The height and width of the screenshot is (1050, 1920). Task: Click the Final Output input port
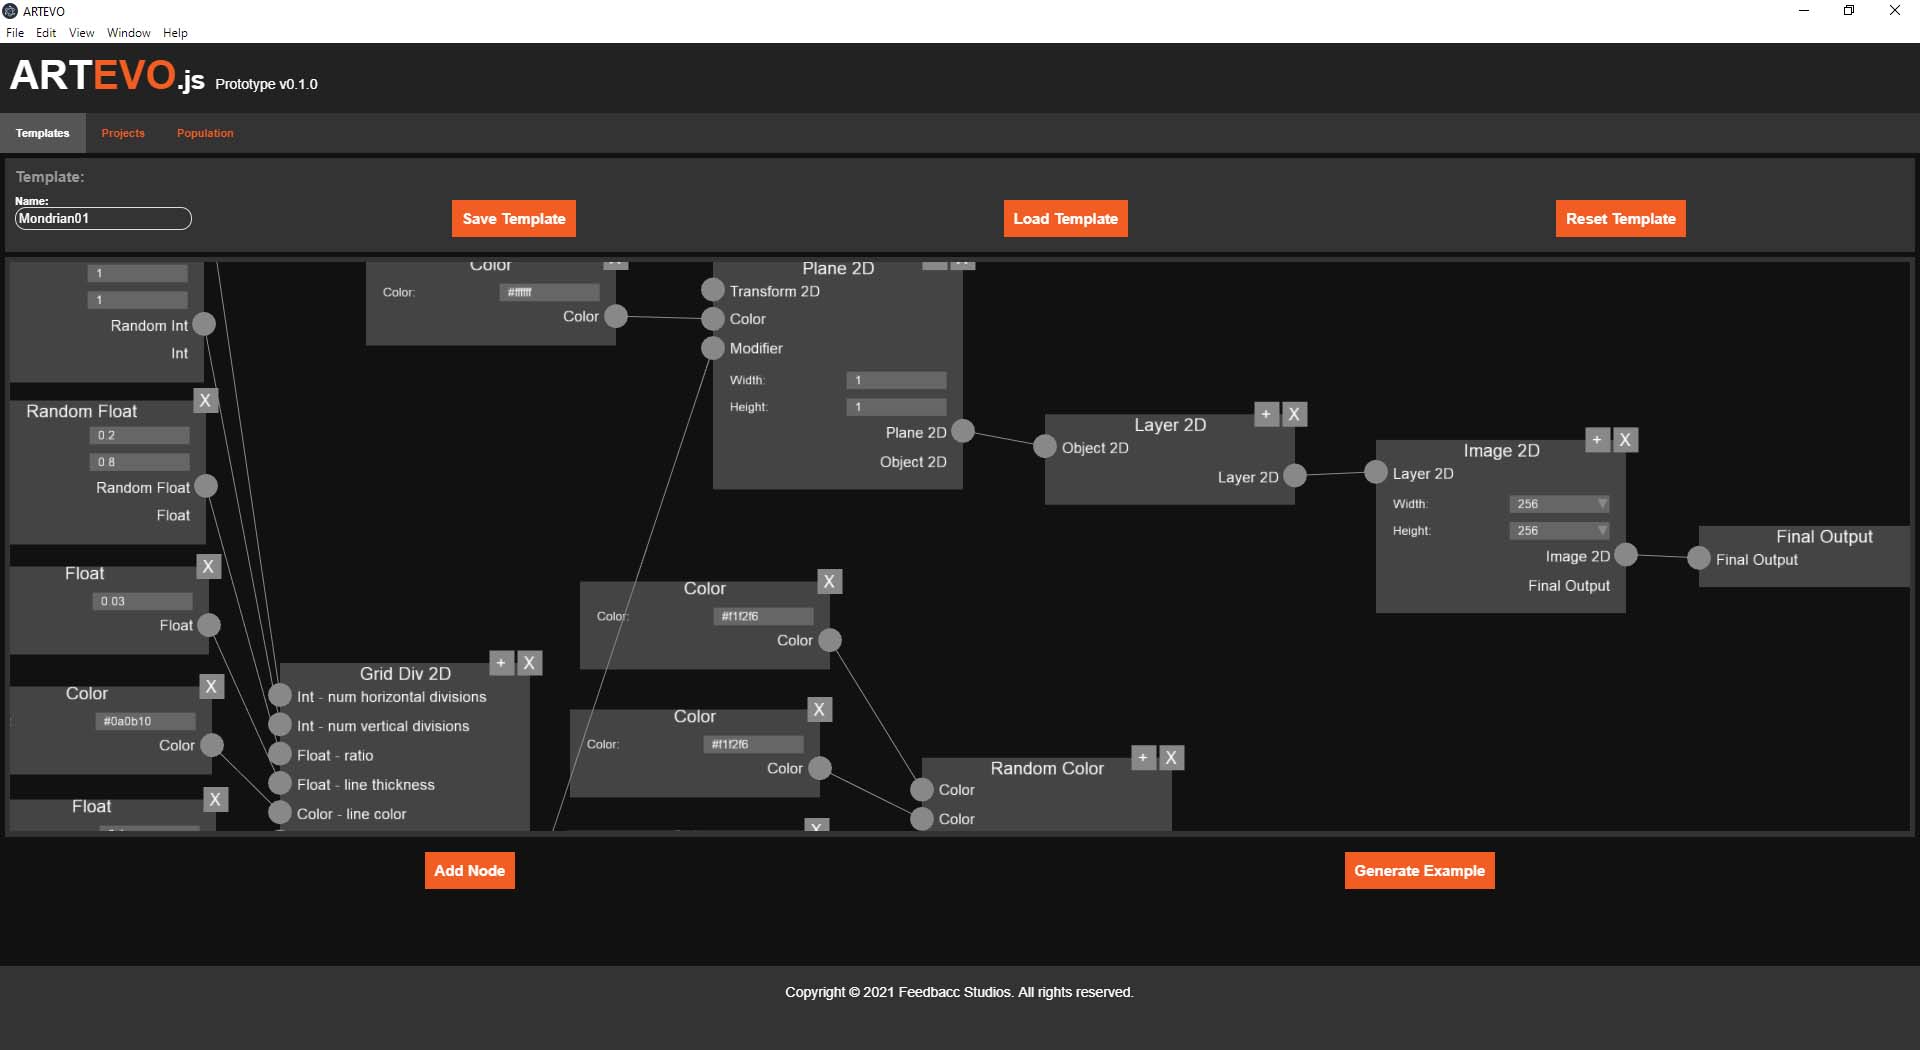tap(1699, 558)
